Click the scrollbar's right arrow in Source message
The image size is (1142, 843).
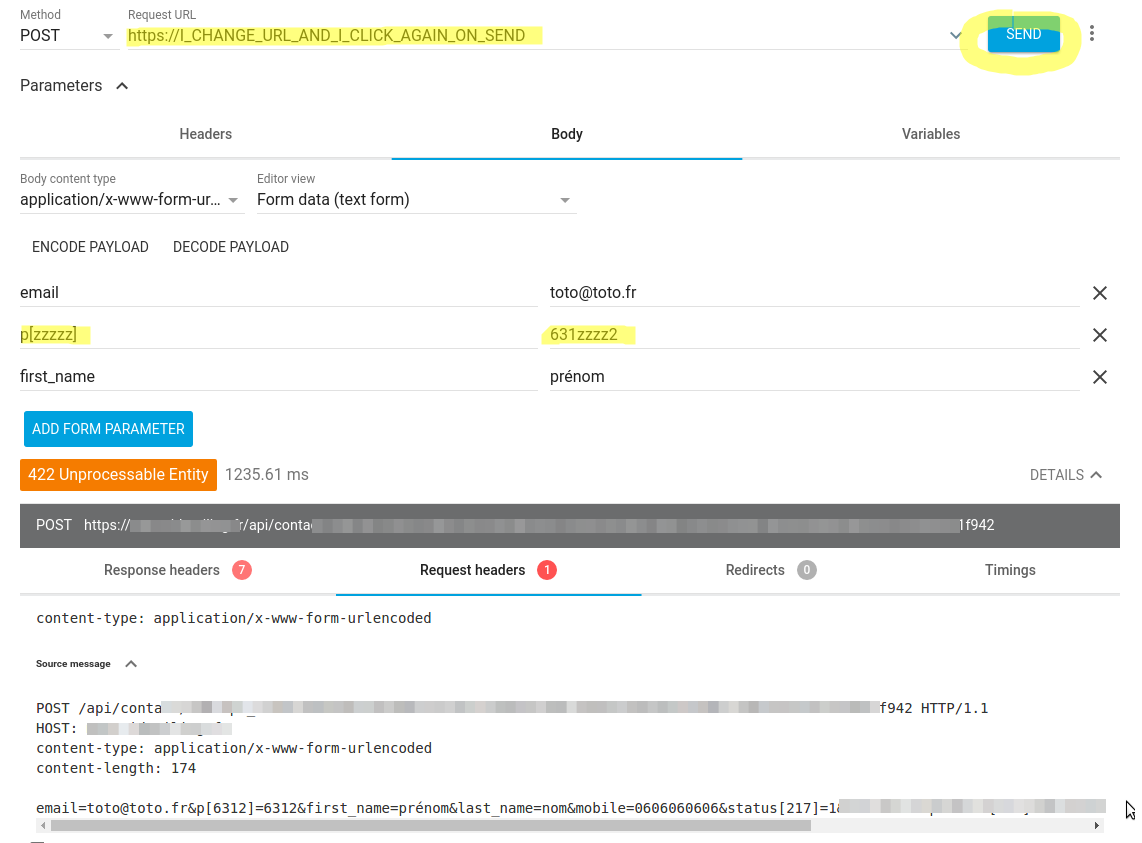pyautogui.click(x=1095, y=825)
